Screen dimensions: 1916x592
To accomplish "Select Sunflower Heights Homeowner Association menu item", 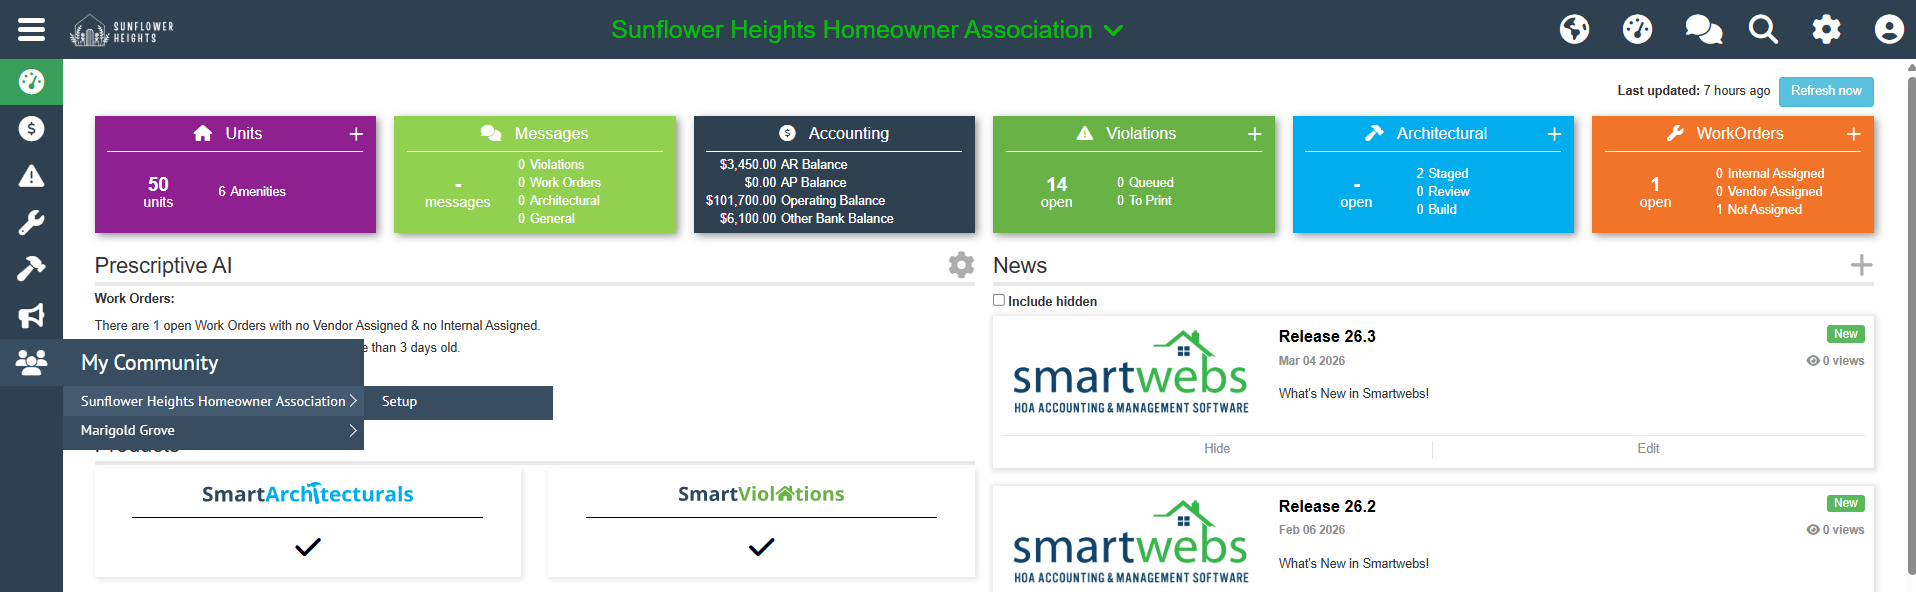I will pos(213,402).
